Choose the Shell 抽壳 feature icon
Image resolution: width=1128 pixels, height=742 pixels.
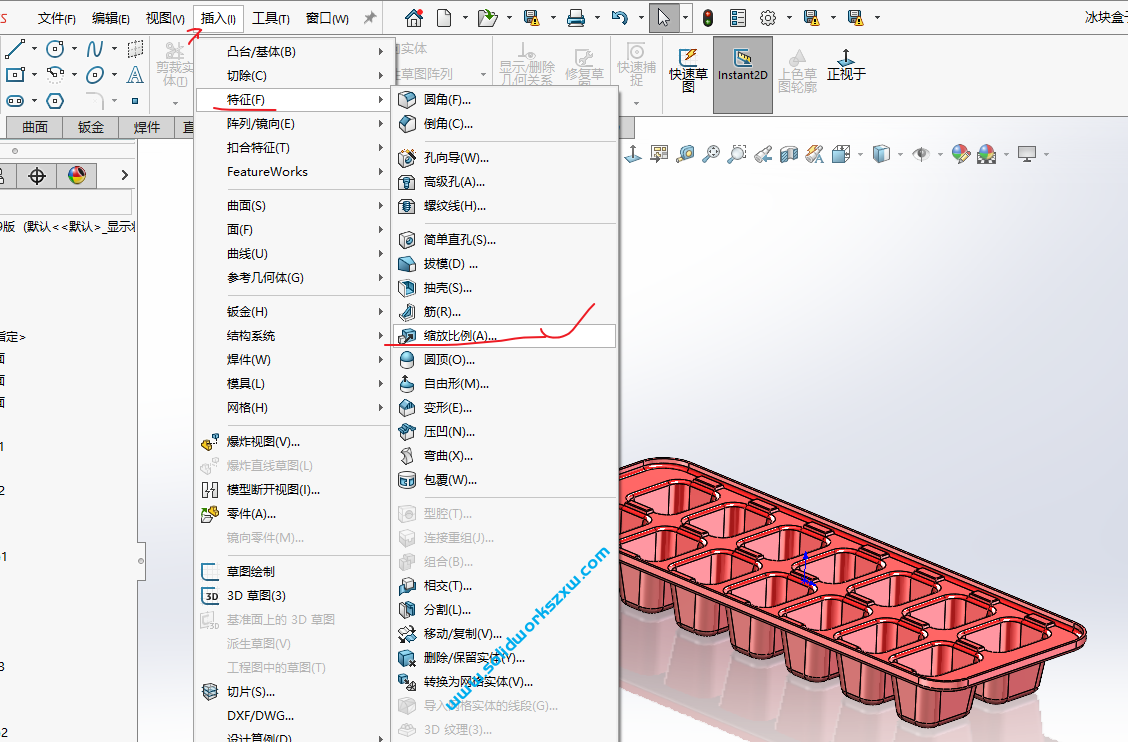coord(407,288)
